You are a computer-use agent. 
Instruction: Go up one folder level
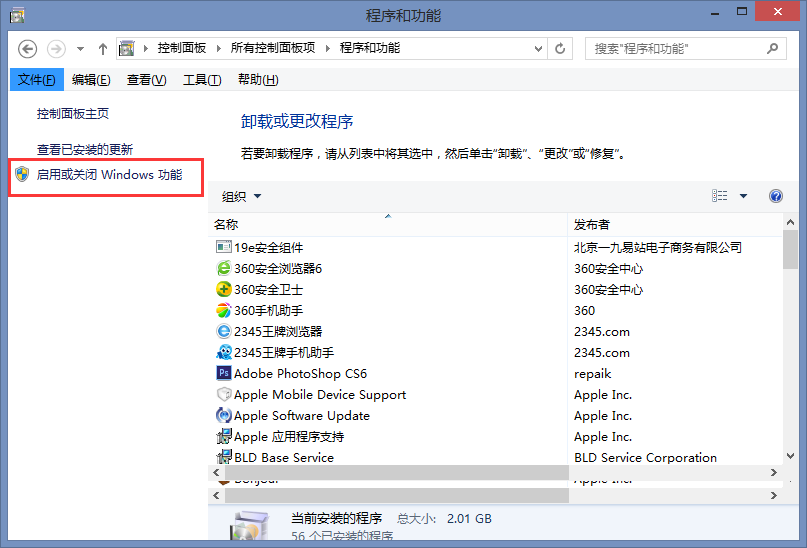click(x=103, y=49)
